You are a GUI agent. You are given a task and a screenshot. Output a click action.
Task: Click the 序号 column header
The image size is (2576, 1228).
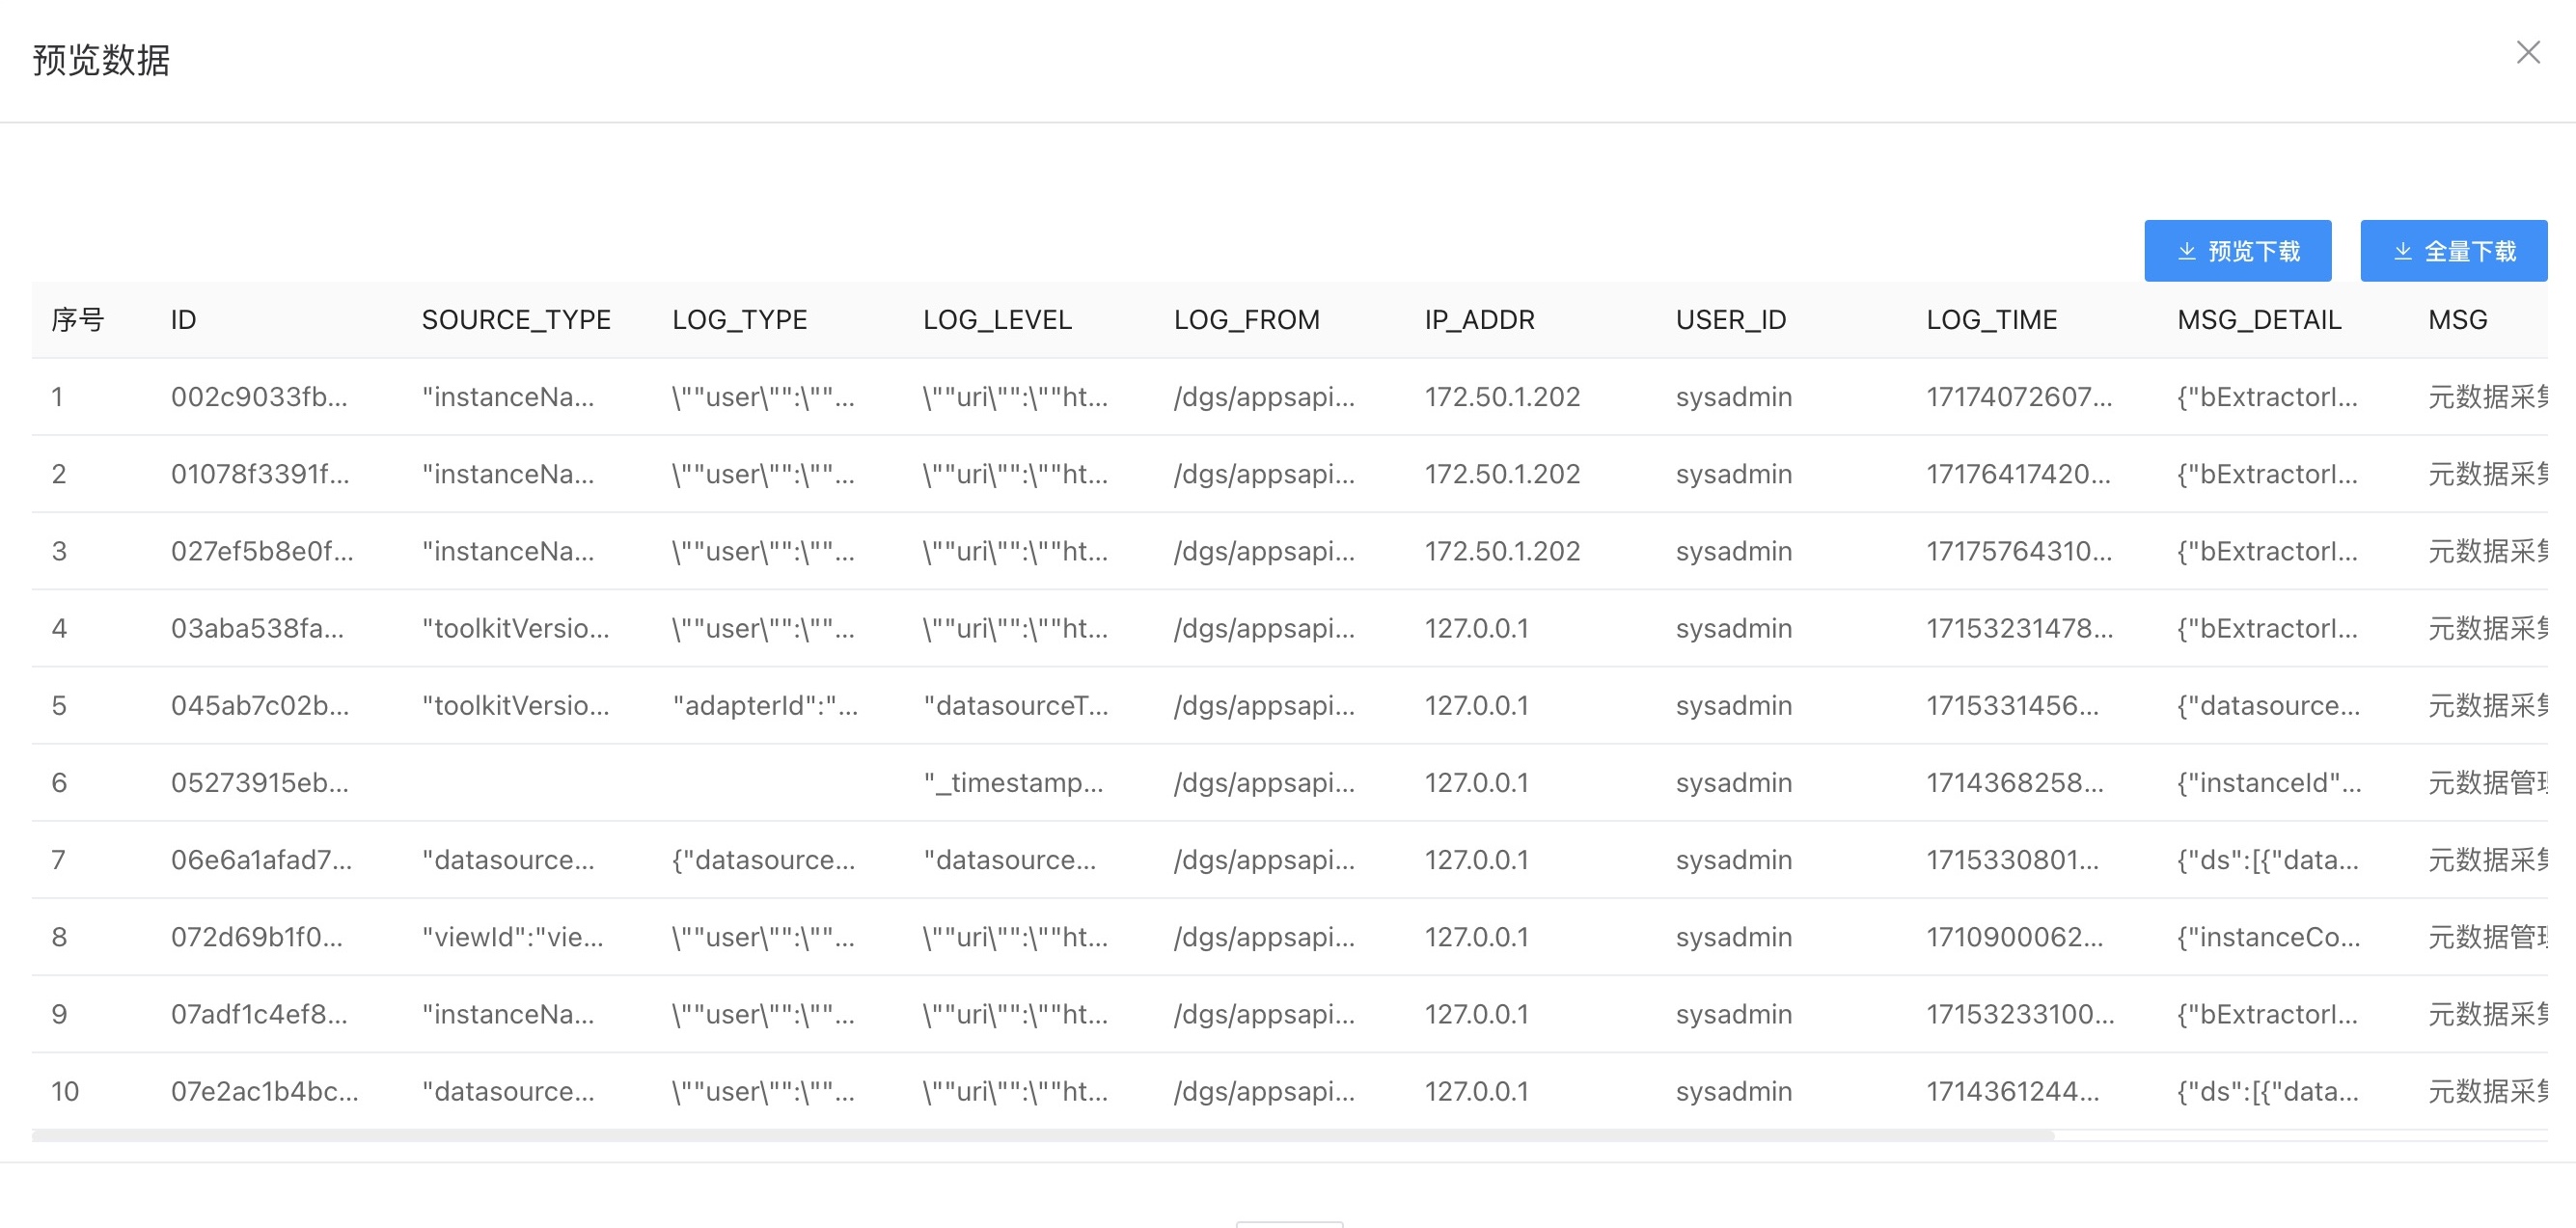pos(78,320)
